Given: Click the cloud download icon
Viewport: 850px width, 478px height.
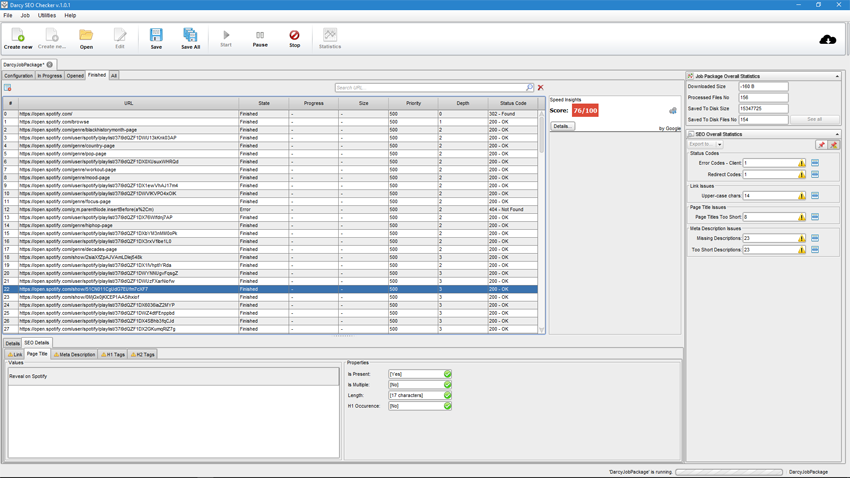Looking at the screenshot, I should [x=827, y=40].
